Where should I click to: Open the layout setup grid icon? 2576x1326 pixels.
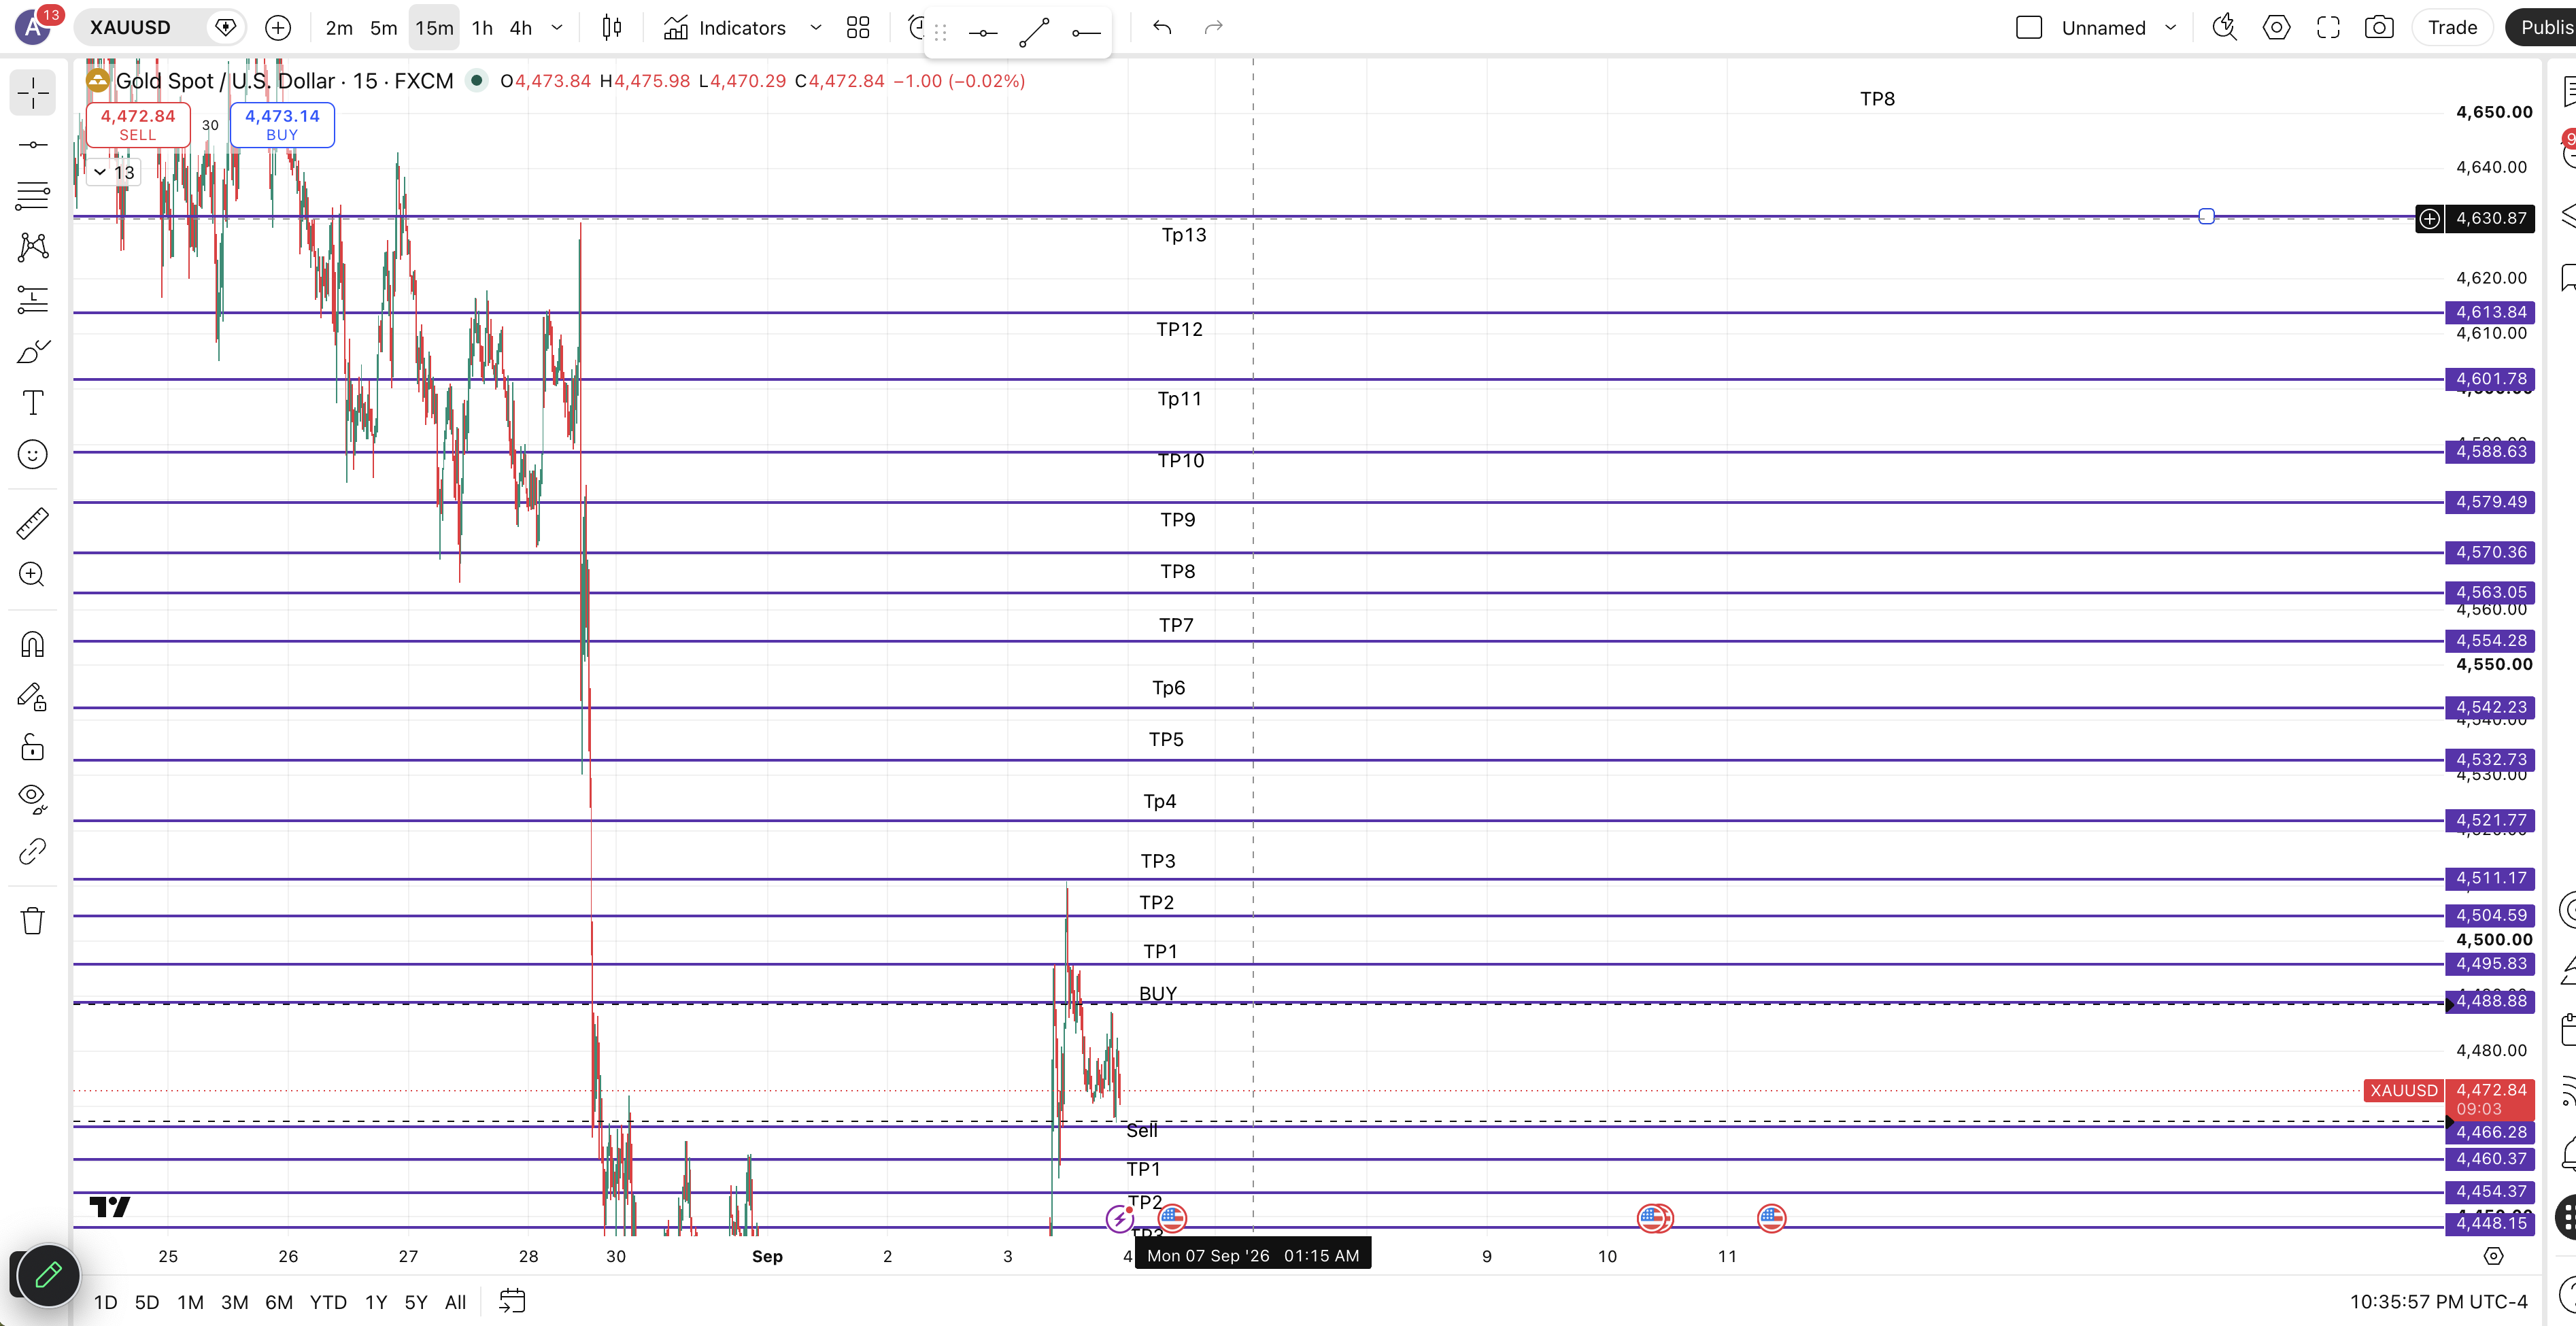click(x=858, y=28)
